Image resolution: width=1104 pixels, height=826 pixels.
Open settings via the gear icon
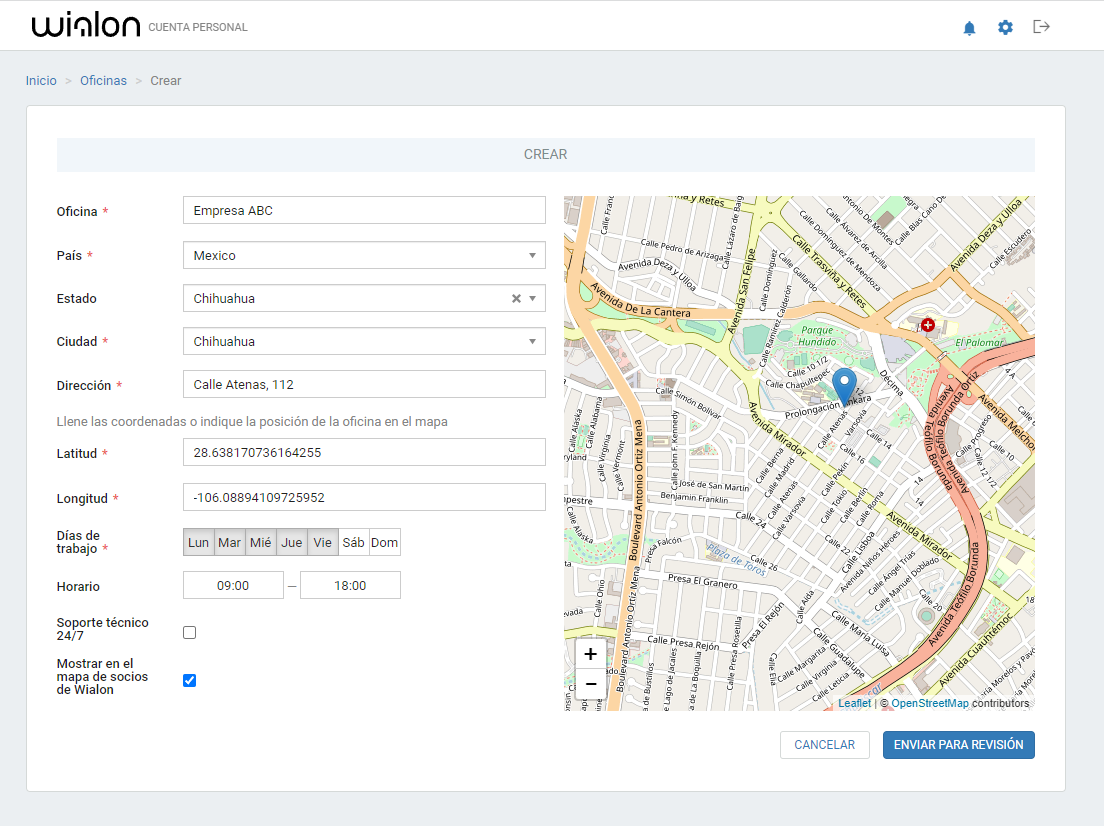coord(1005,28)
